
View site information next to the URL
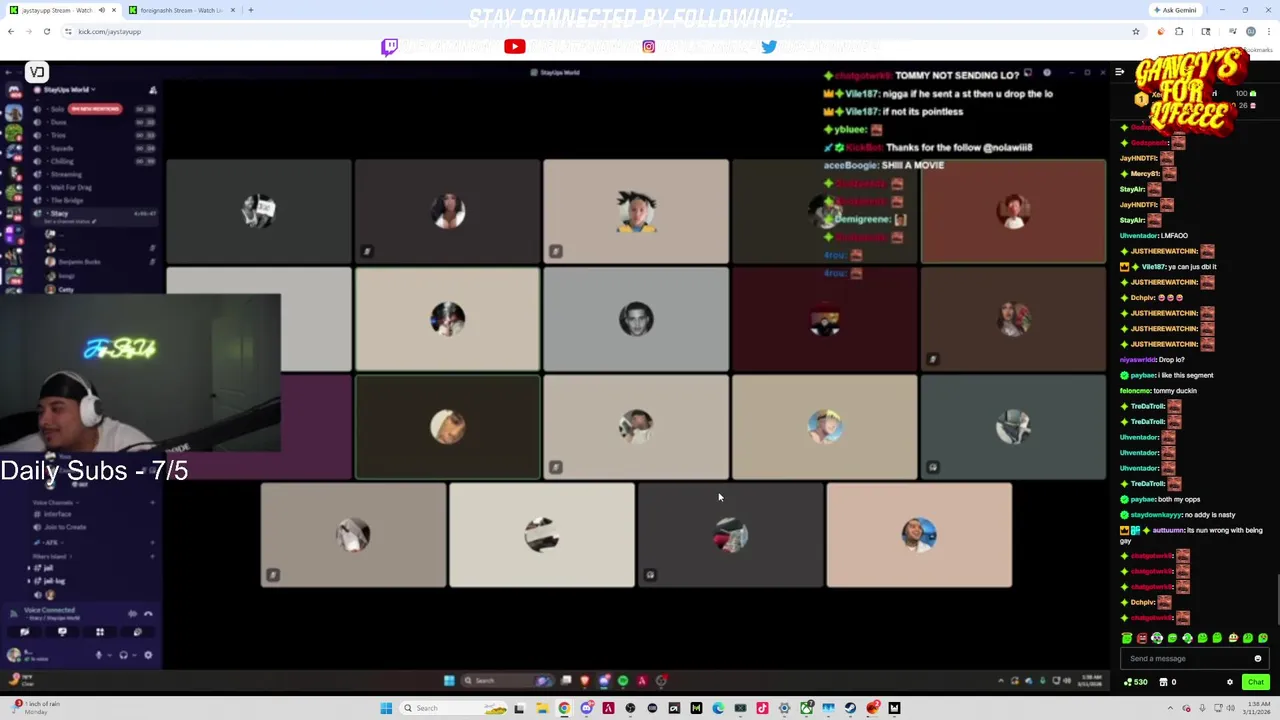coord(68,31)
